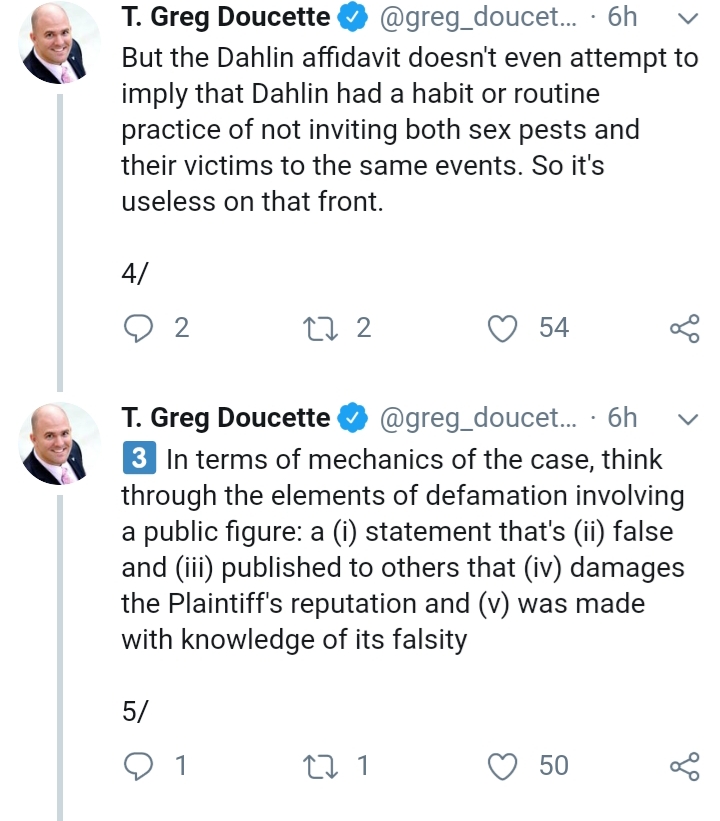720x821 pixels.
Task: Open options chevron on first tweet
Action: pos(688,19)
